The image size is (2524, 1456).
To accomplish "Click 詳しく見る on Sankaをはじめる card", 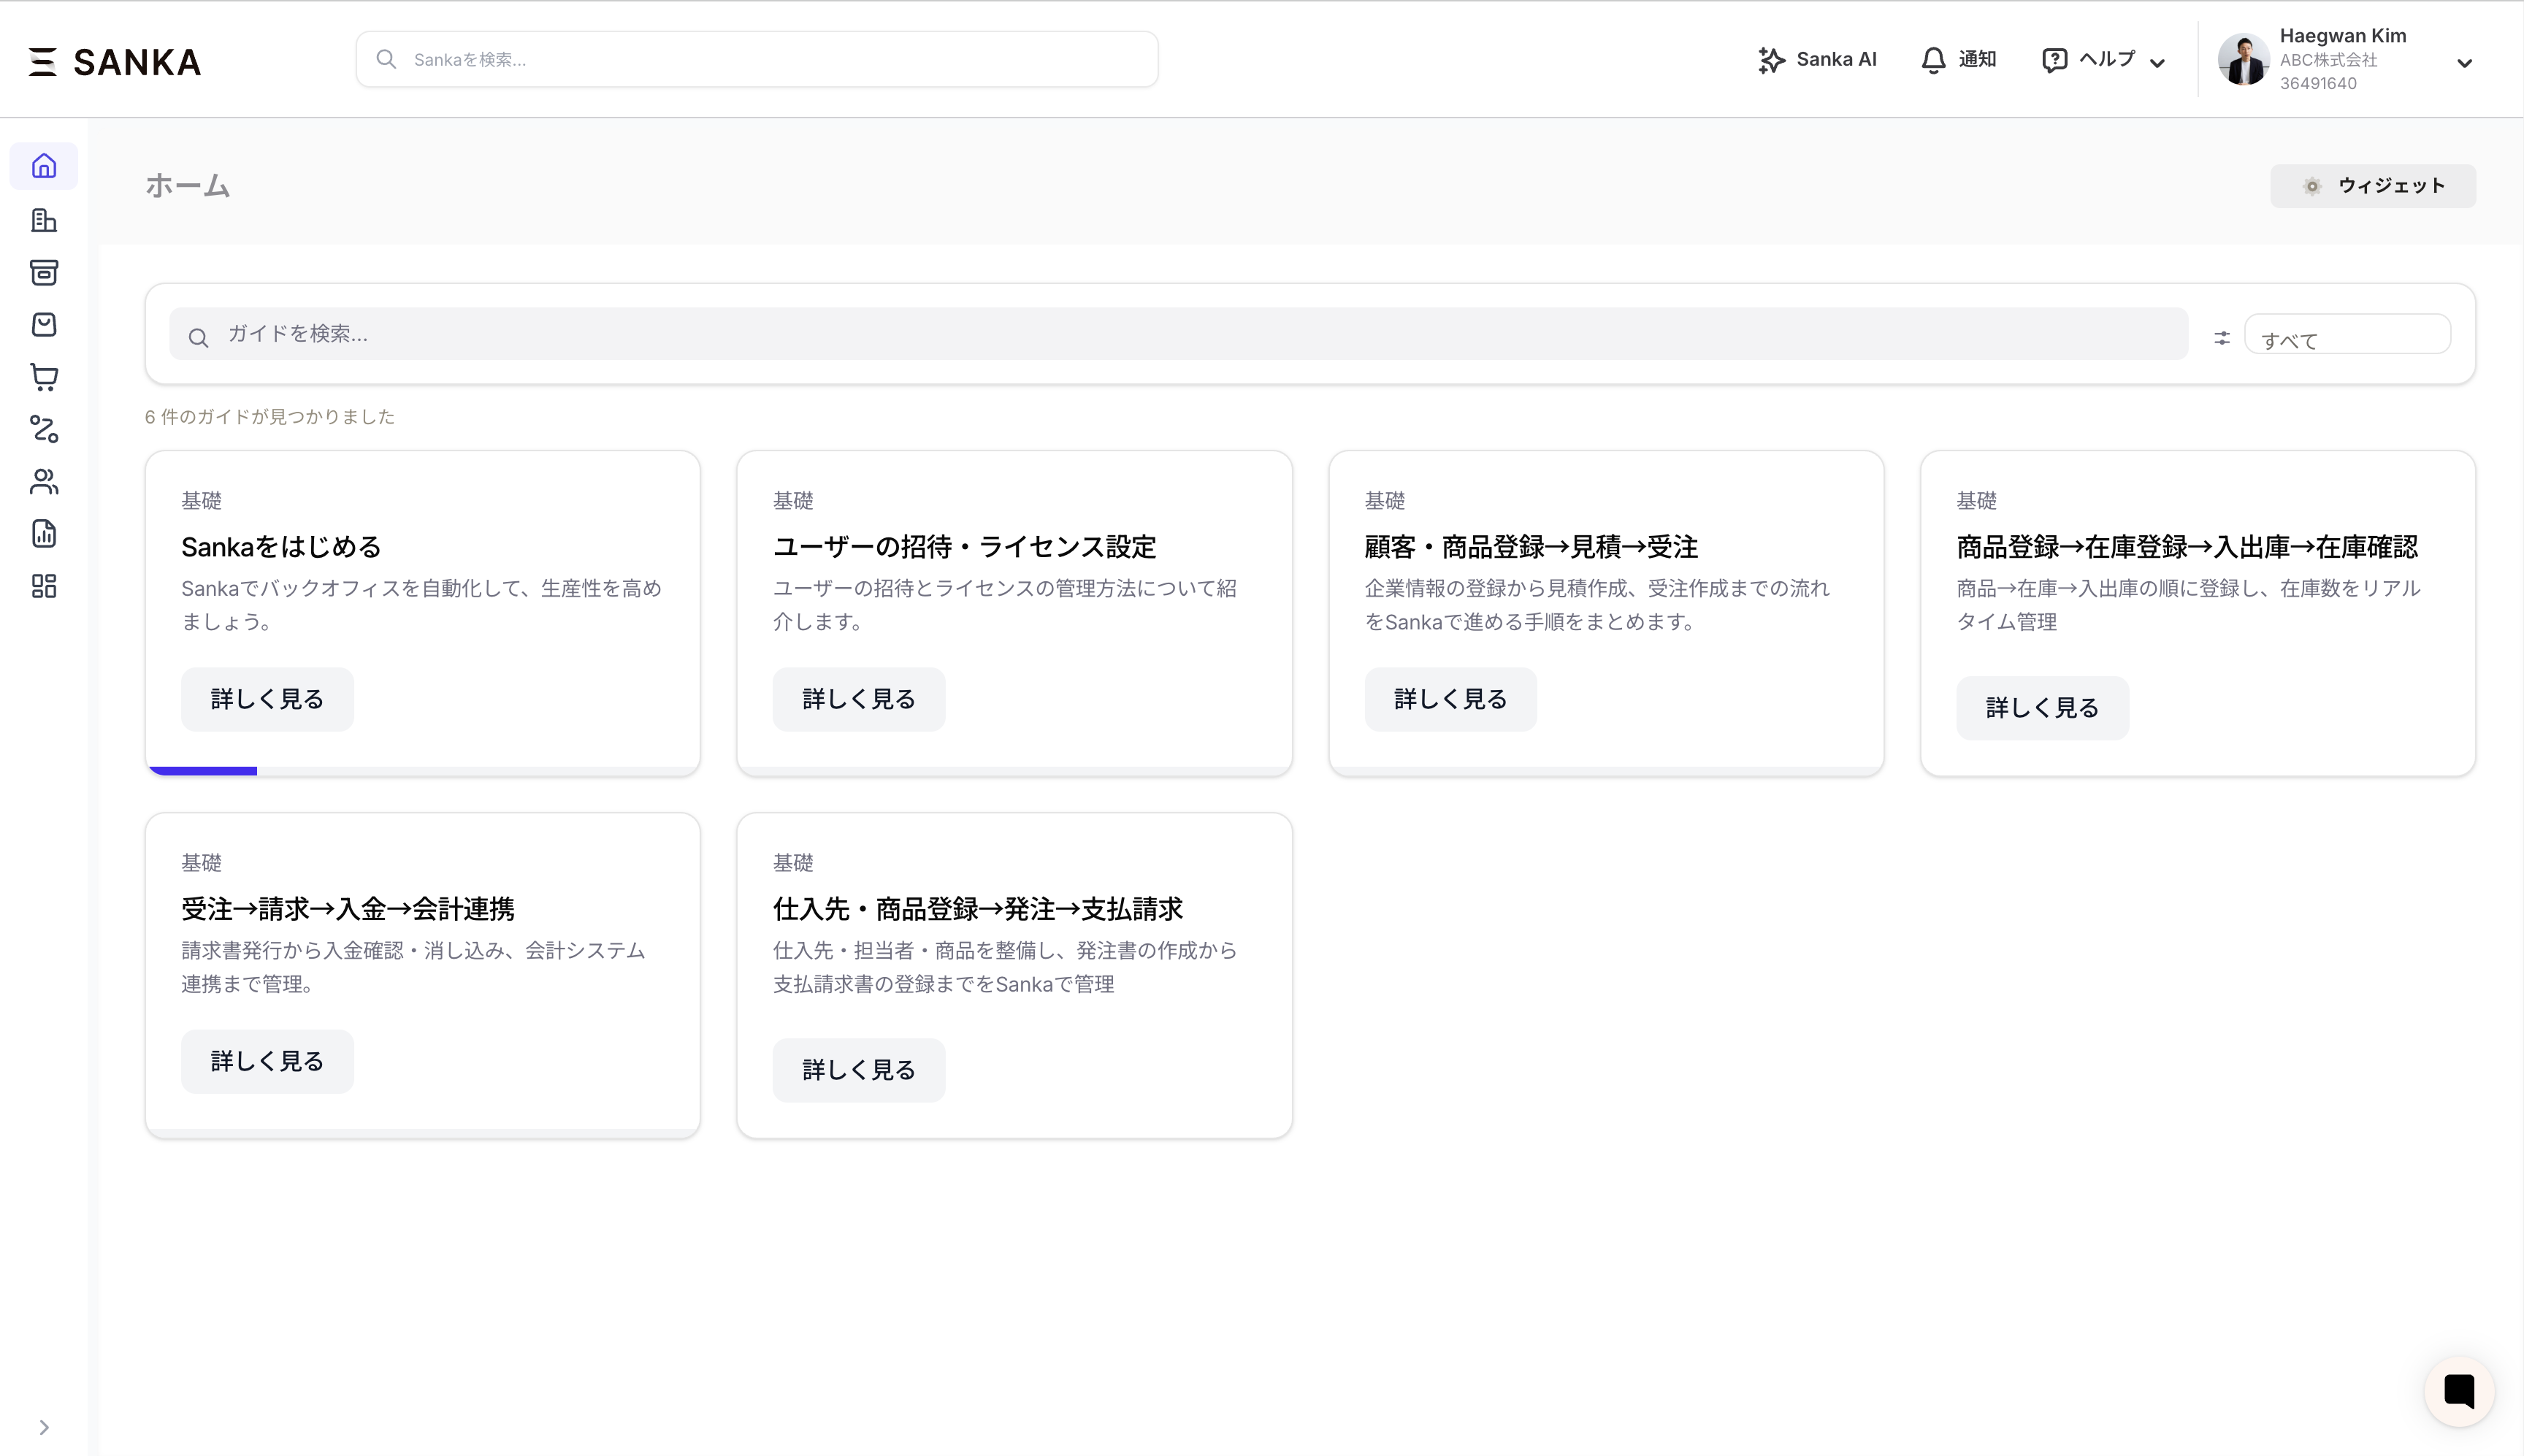I will (x=267, y=699).
